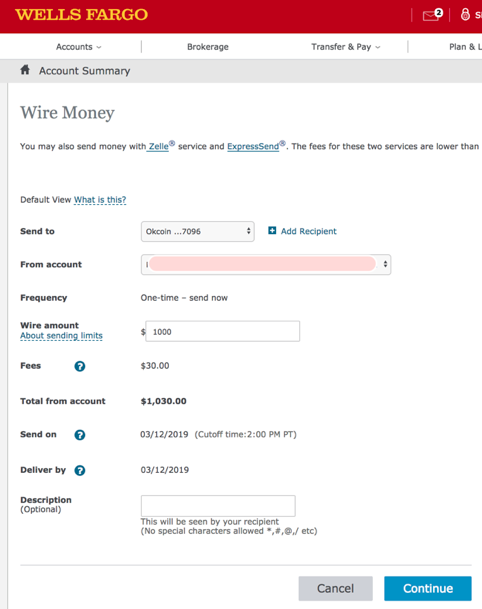Click the Continue button
482x609 pixels.
pos(428,588)
